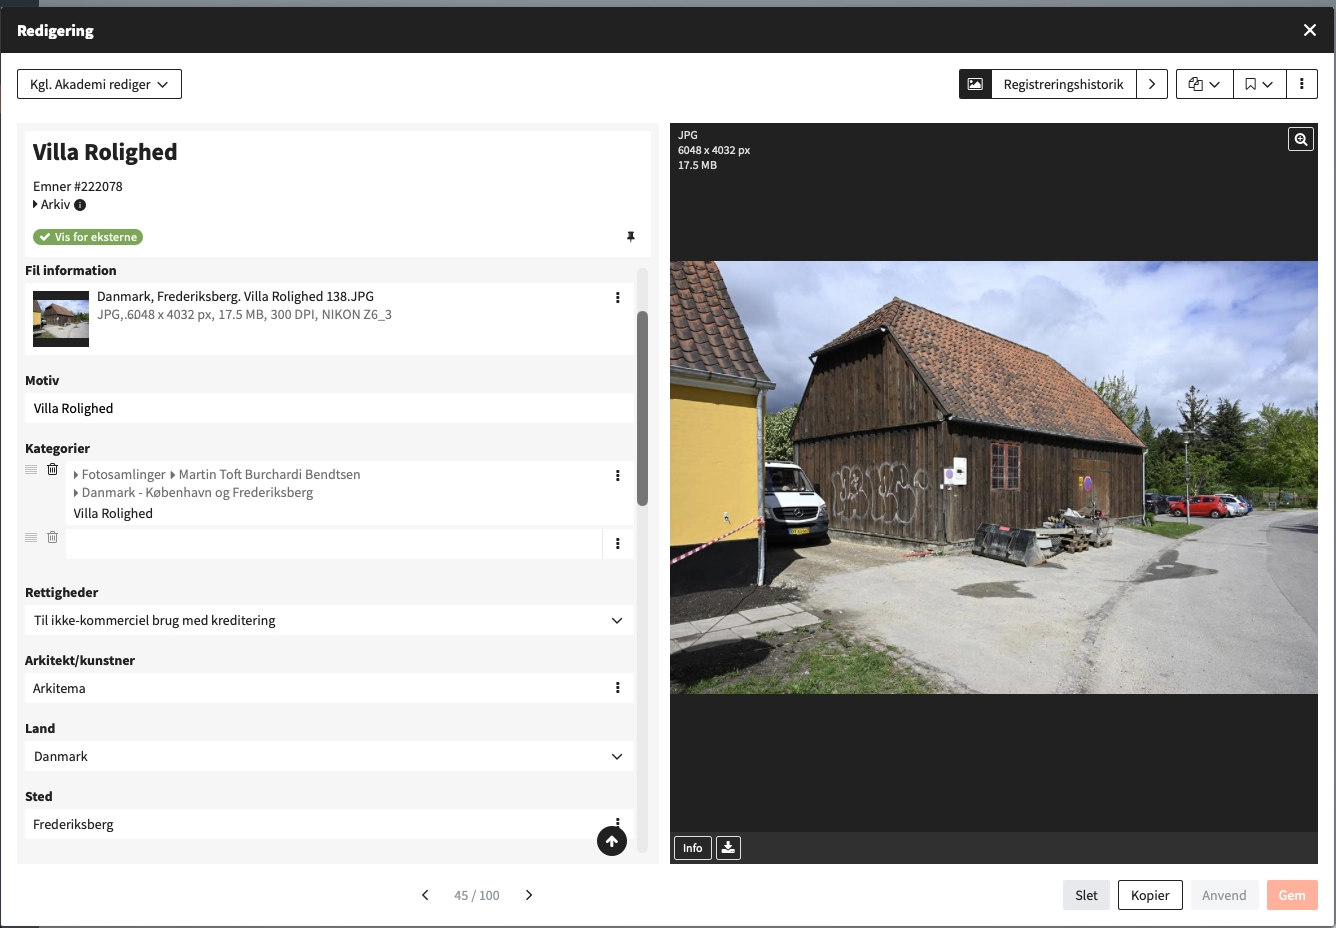1336x928 pixels.
Task: Open the three-dot menu for the Fotosamlinger category
Action: [618, 475]
